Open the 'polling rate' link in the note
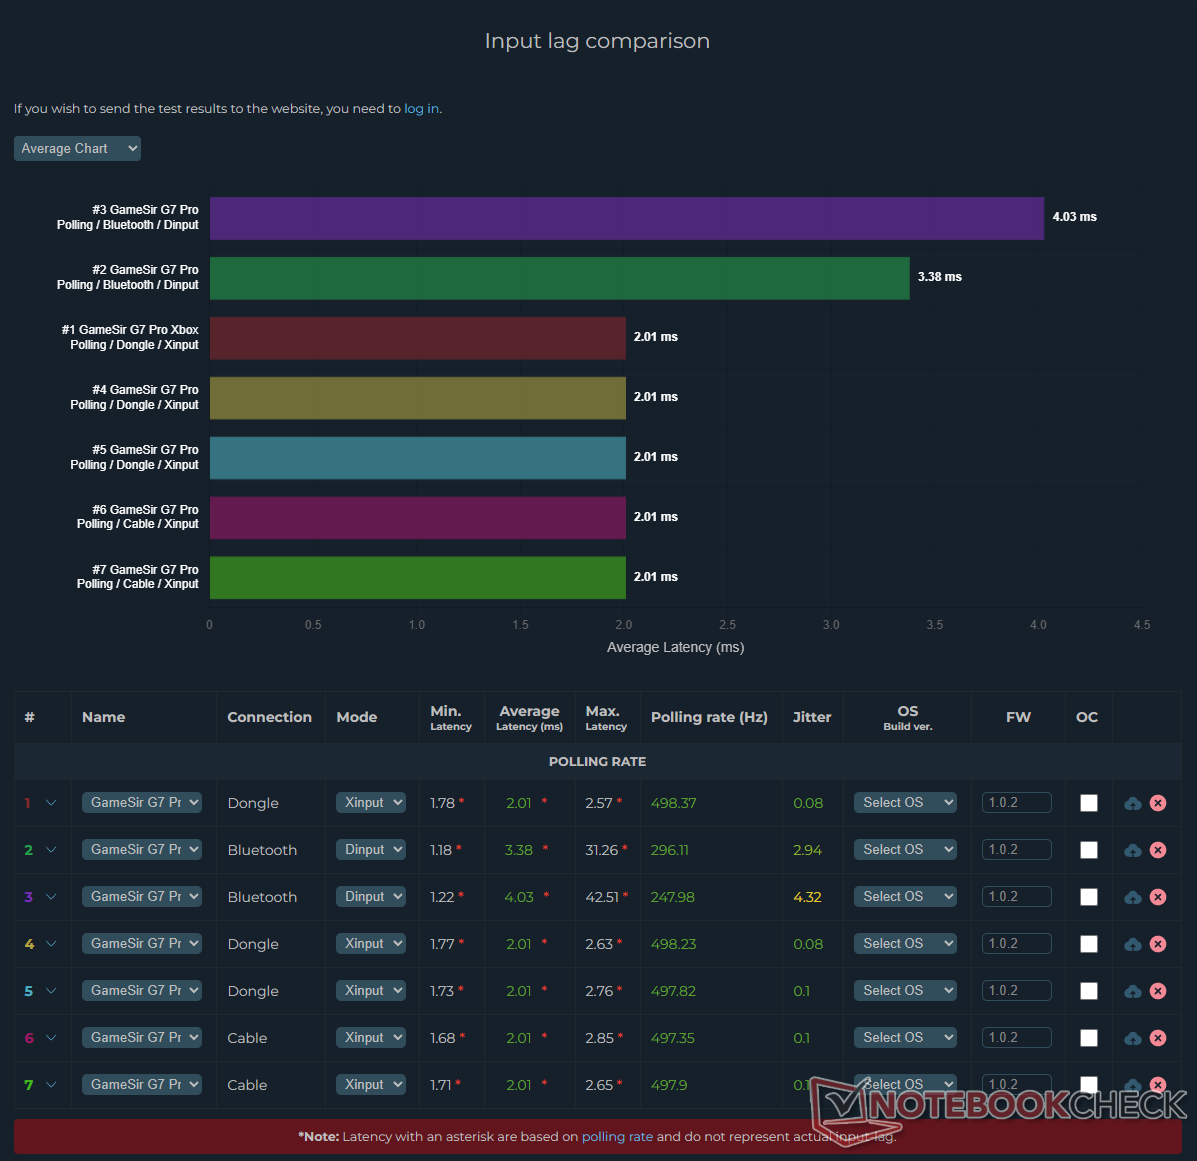The height and width of the screenshot is (1161, 1197). pyautogui.click(x=618, y=1137)
